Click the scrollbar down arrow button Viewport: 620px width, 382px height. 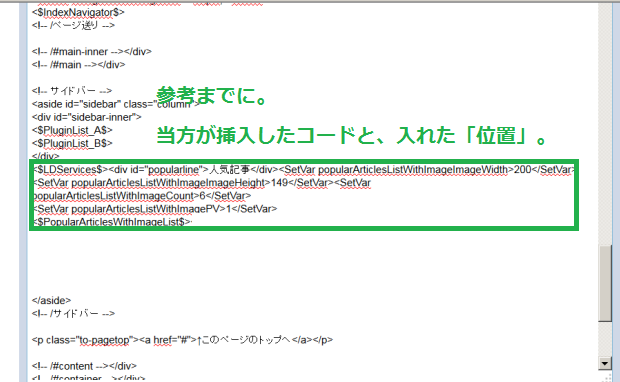[x=605, y=363]
